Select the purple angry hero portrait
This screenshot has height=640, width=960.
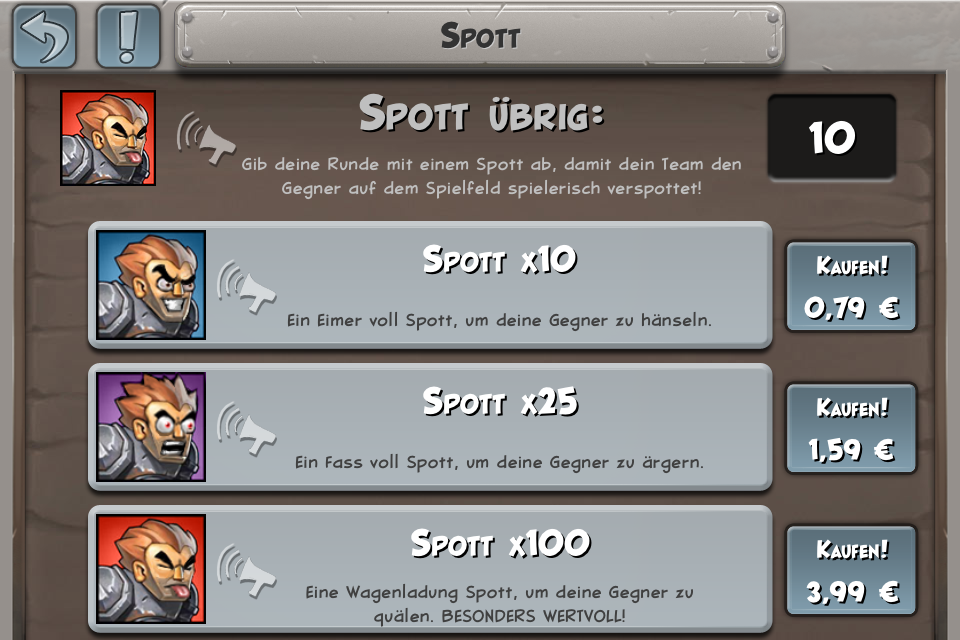tap(151, 427)
